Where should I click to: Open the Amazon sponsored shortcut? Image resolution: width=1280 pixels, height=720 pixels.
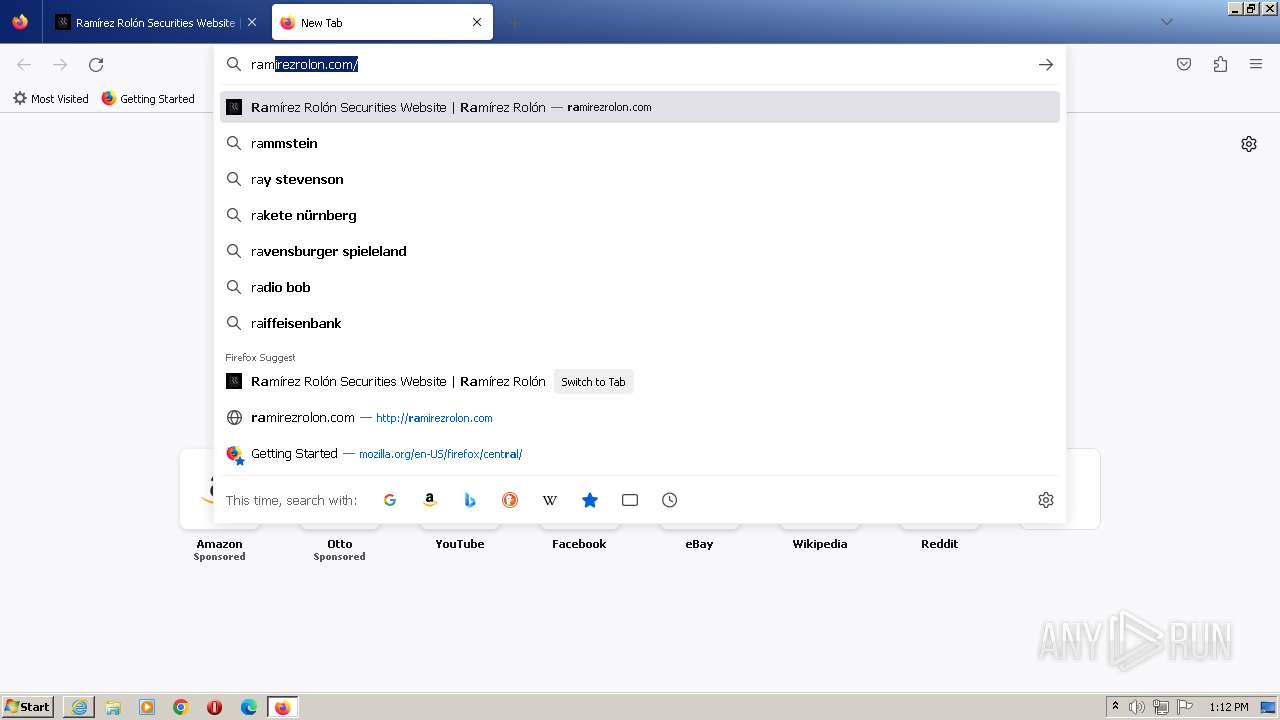pos(219,505)
